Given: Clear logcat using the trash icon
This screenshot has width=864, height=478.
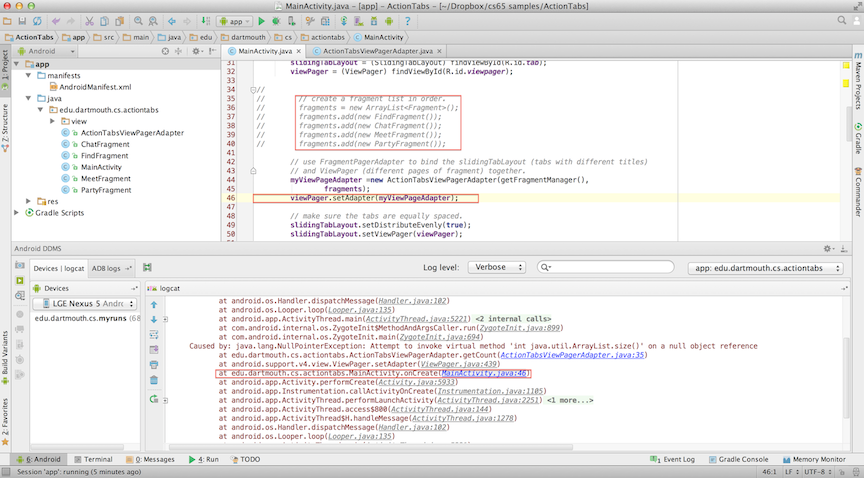Looking at the screenshot, I should tap(153, 380).
